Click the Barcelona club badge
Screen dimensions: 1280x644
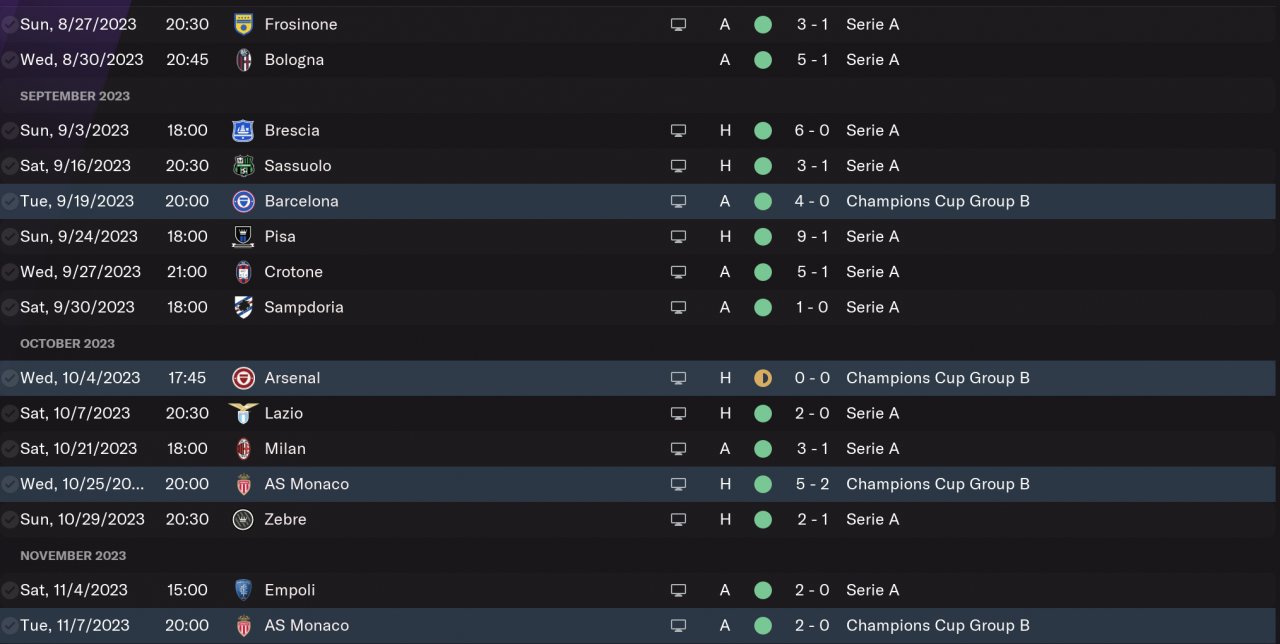[243, 201]
